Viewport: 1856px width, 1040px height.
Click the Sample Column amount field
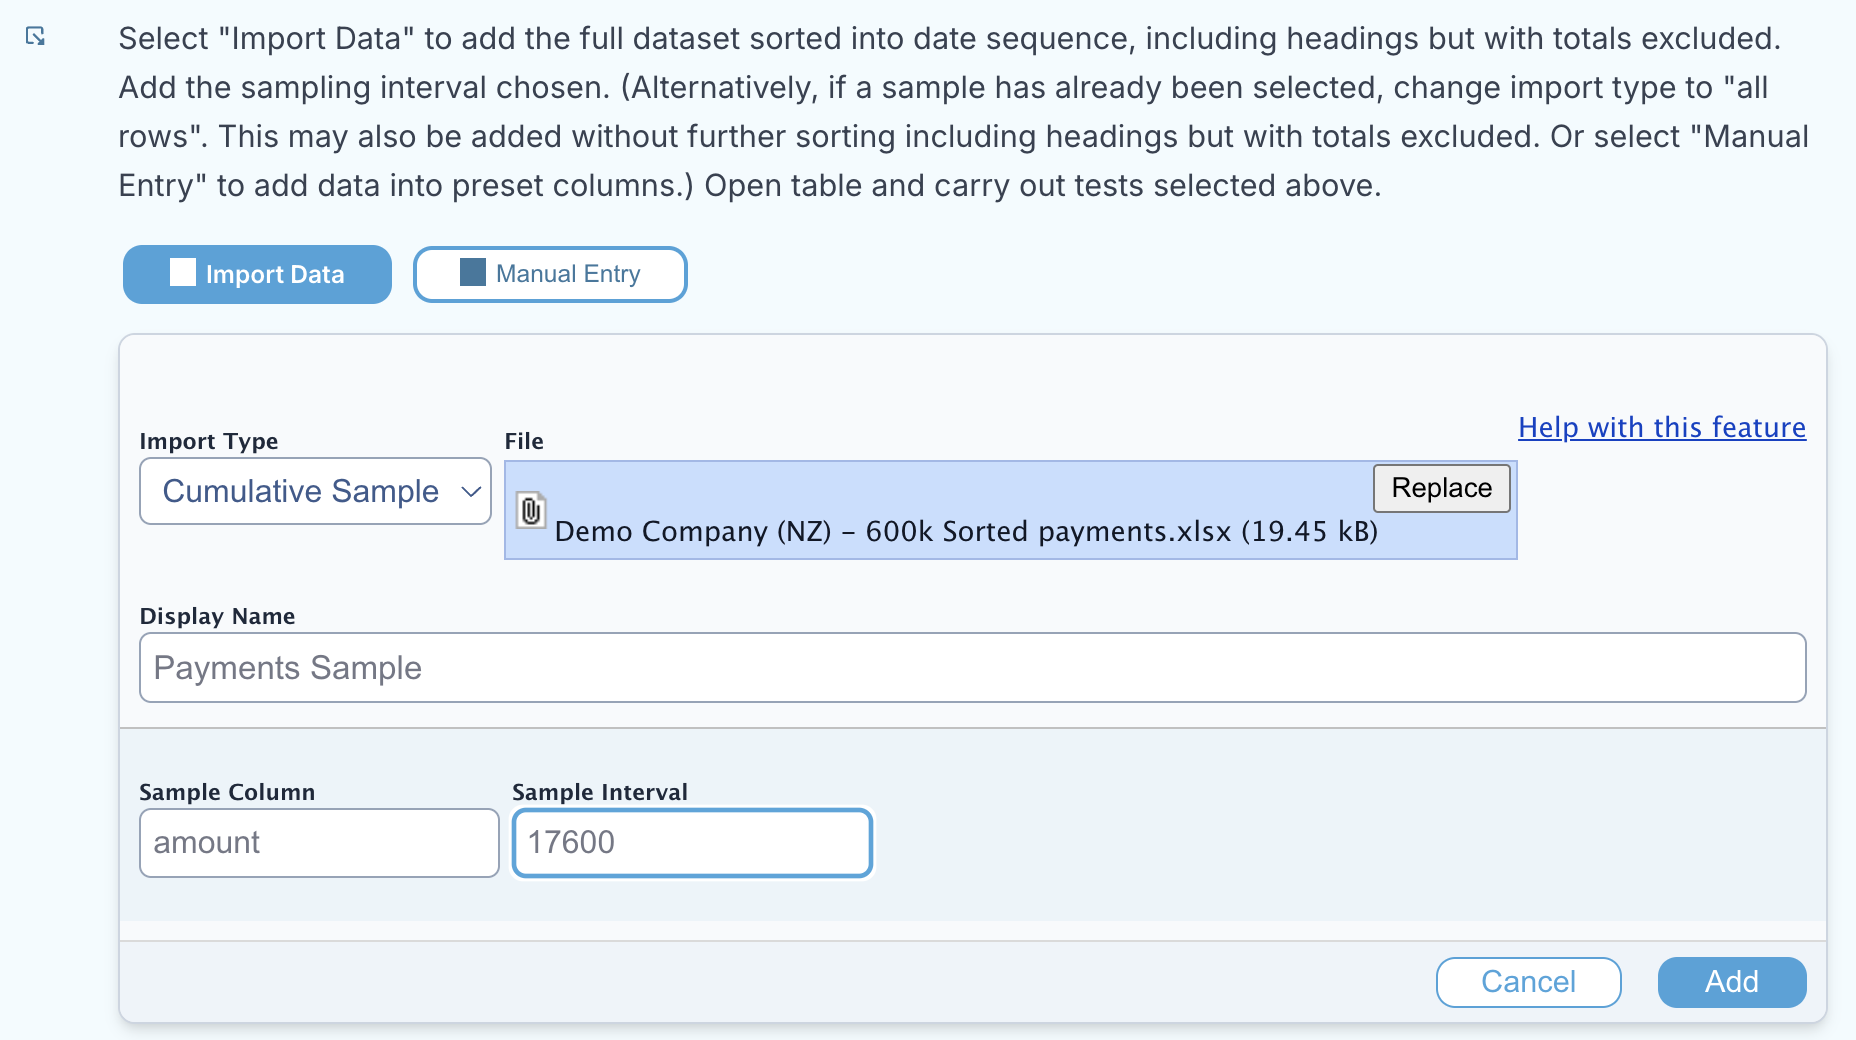point(319,843)
